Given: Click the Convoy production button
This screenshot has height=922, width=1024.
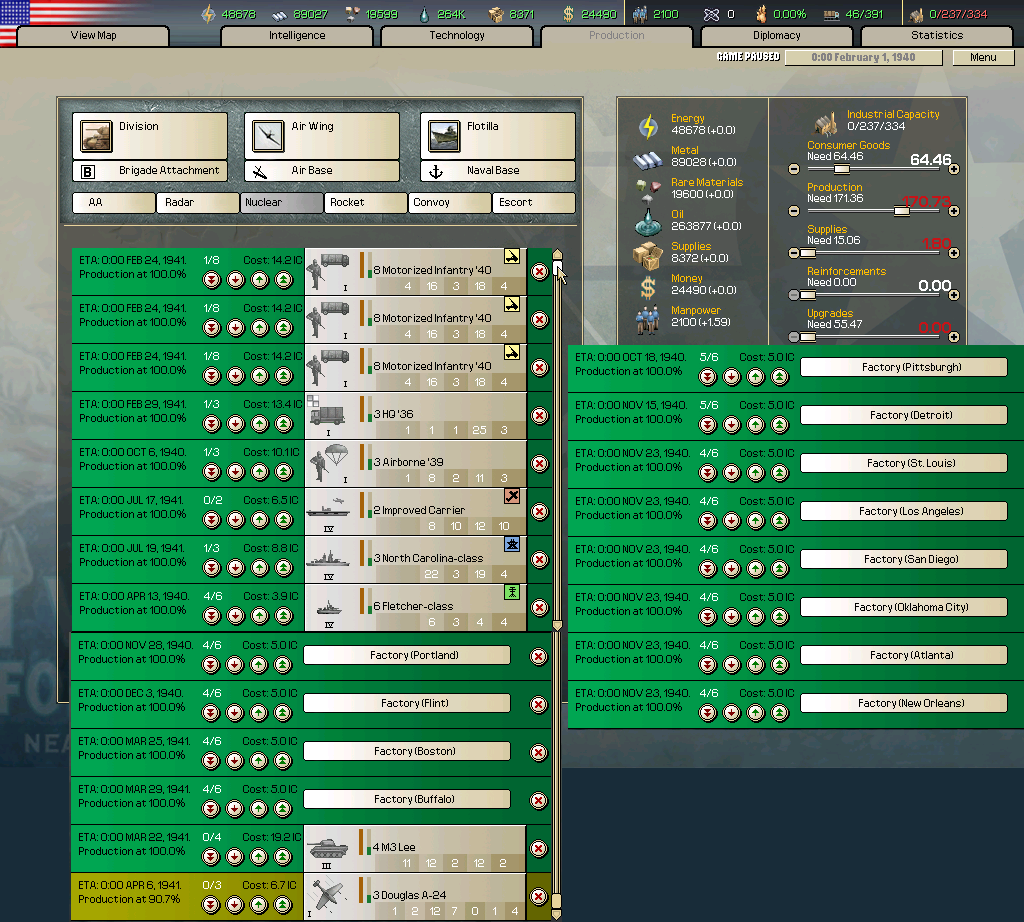Looking at the screenshot, I should [449, 202].
